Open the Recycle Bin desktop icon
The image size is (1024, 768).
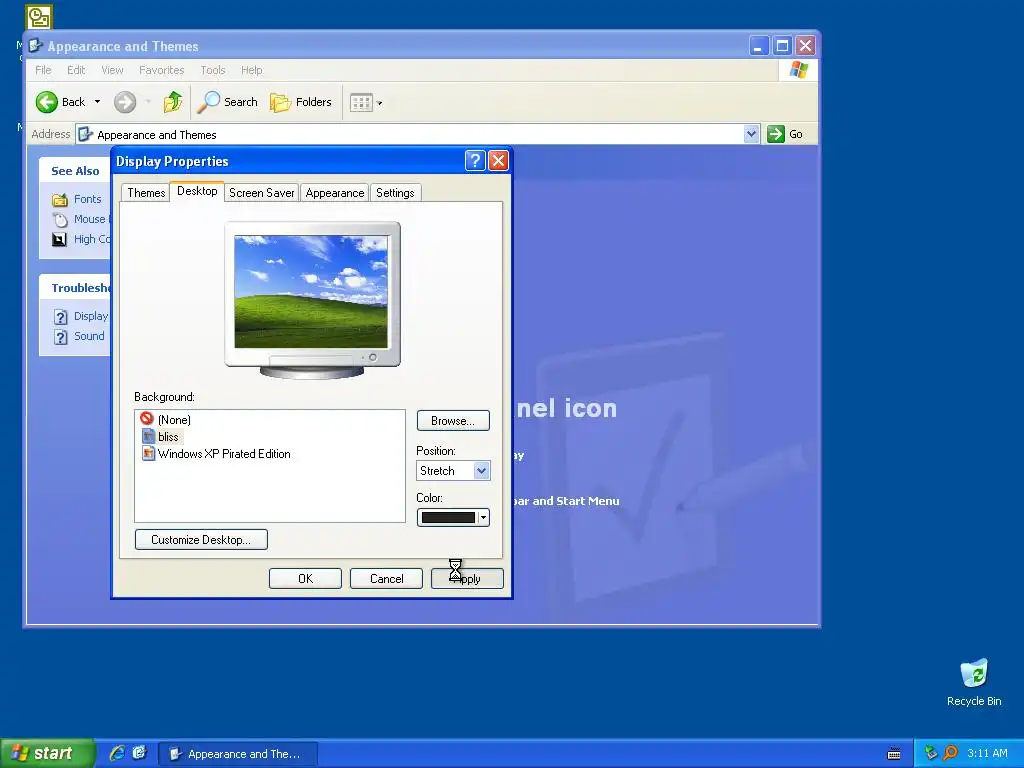pos(974,683)
